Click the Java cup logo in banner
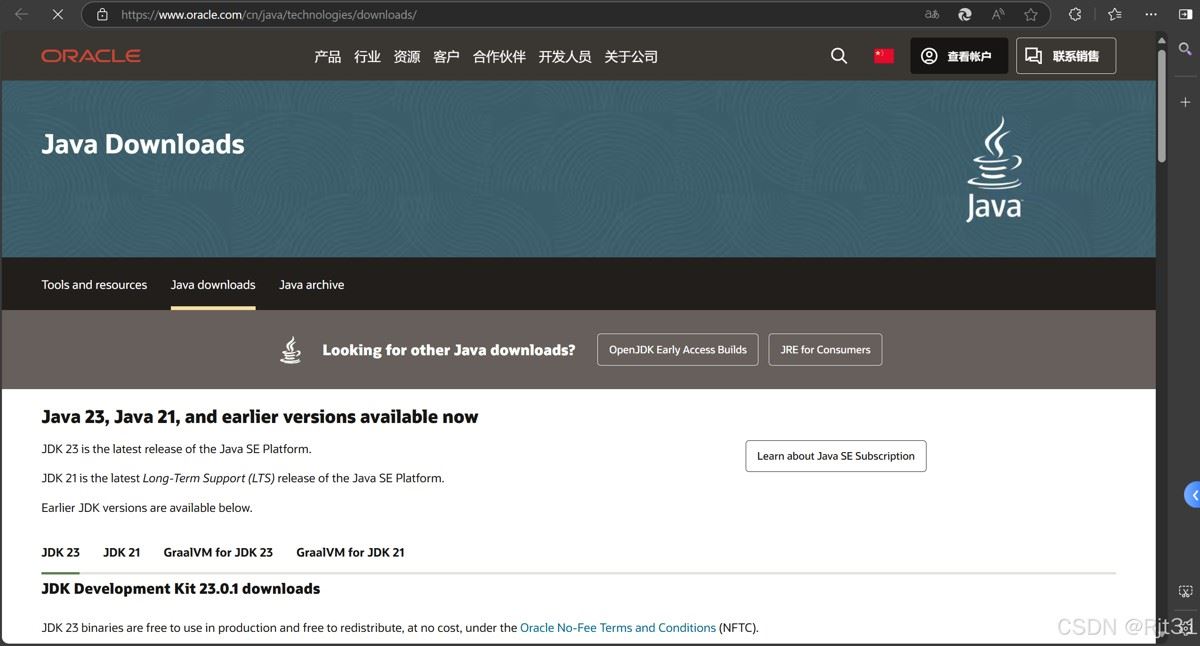Viewport: 1200px width, 646px height. [x=994, y=169]
